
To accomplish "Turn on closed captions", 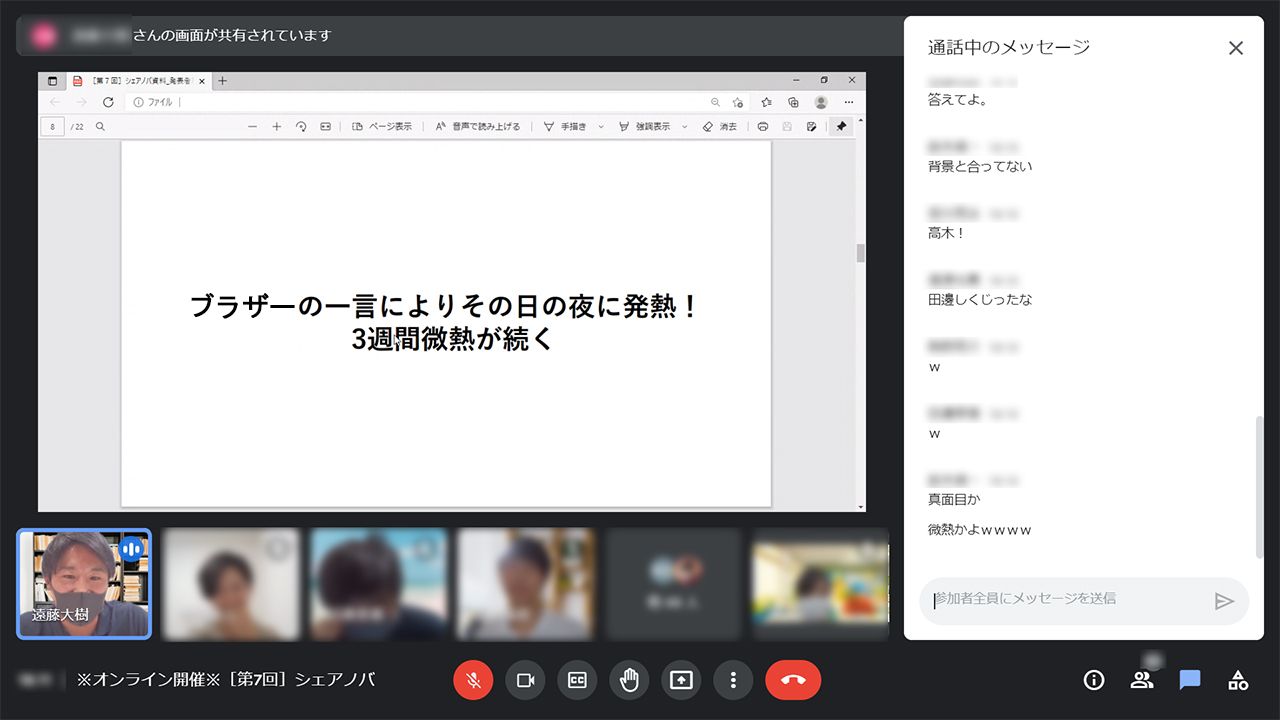I will (x=577, y=680).
